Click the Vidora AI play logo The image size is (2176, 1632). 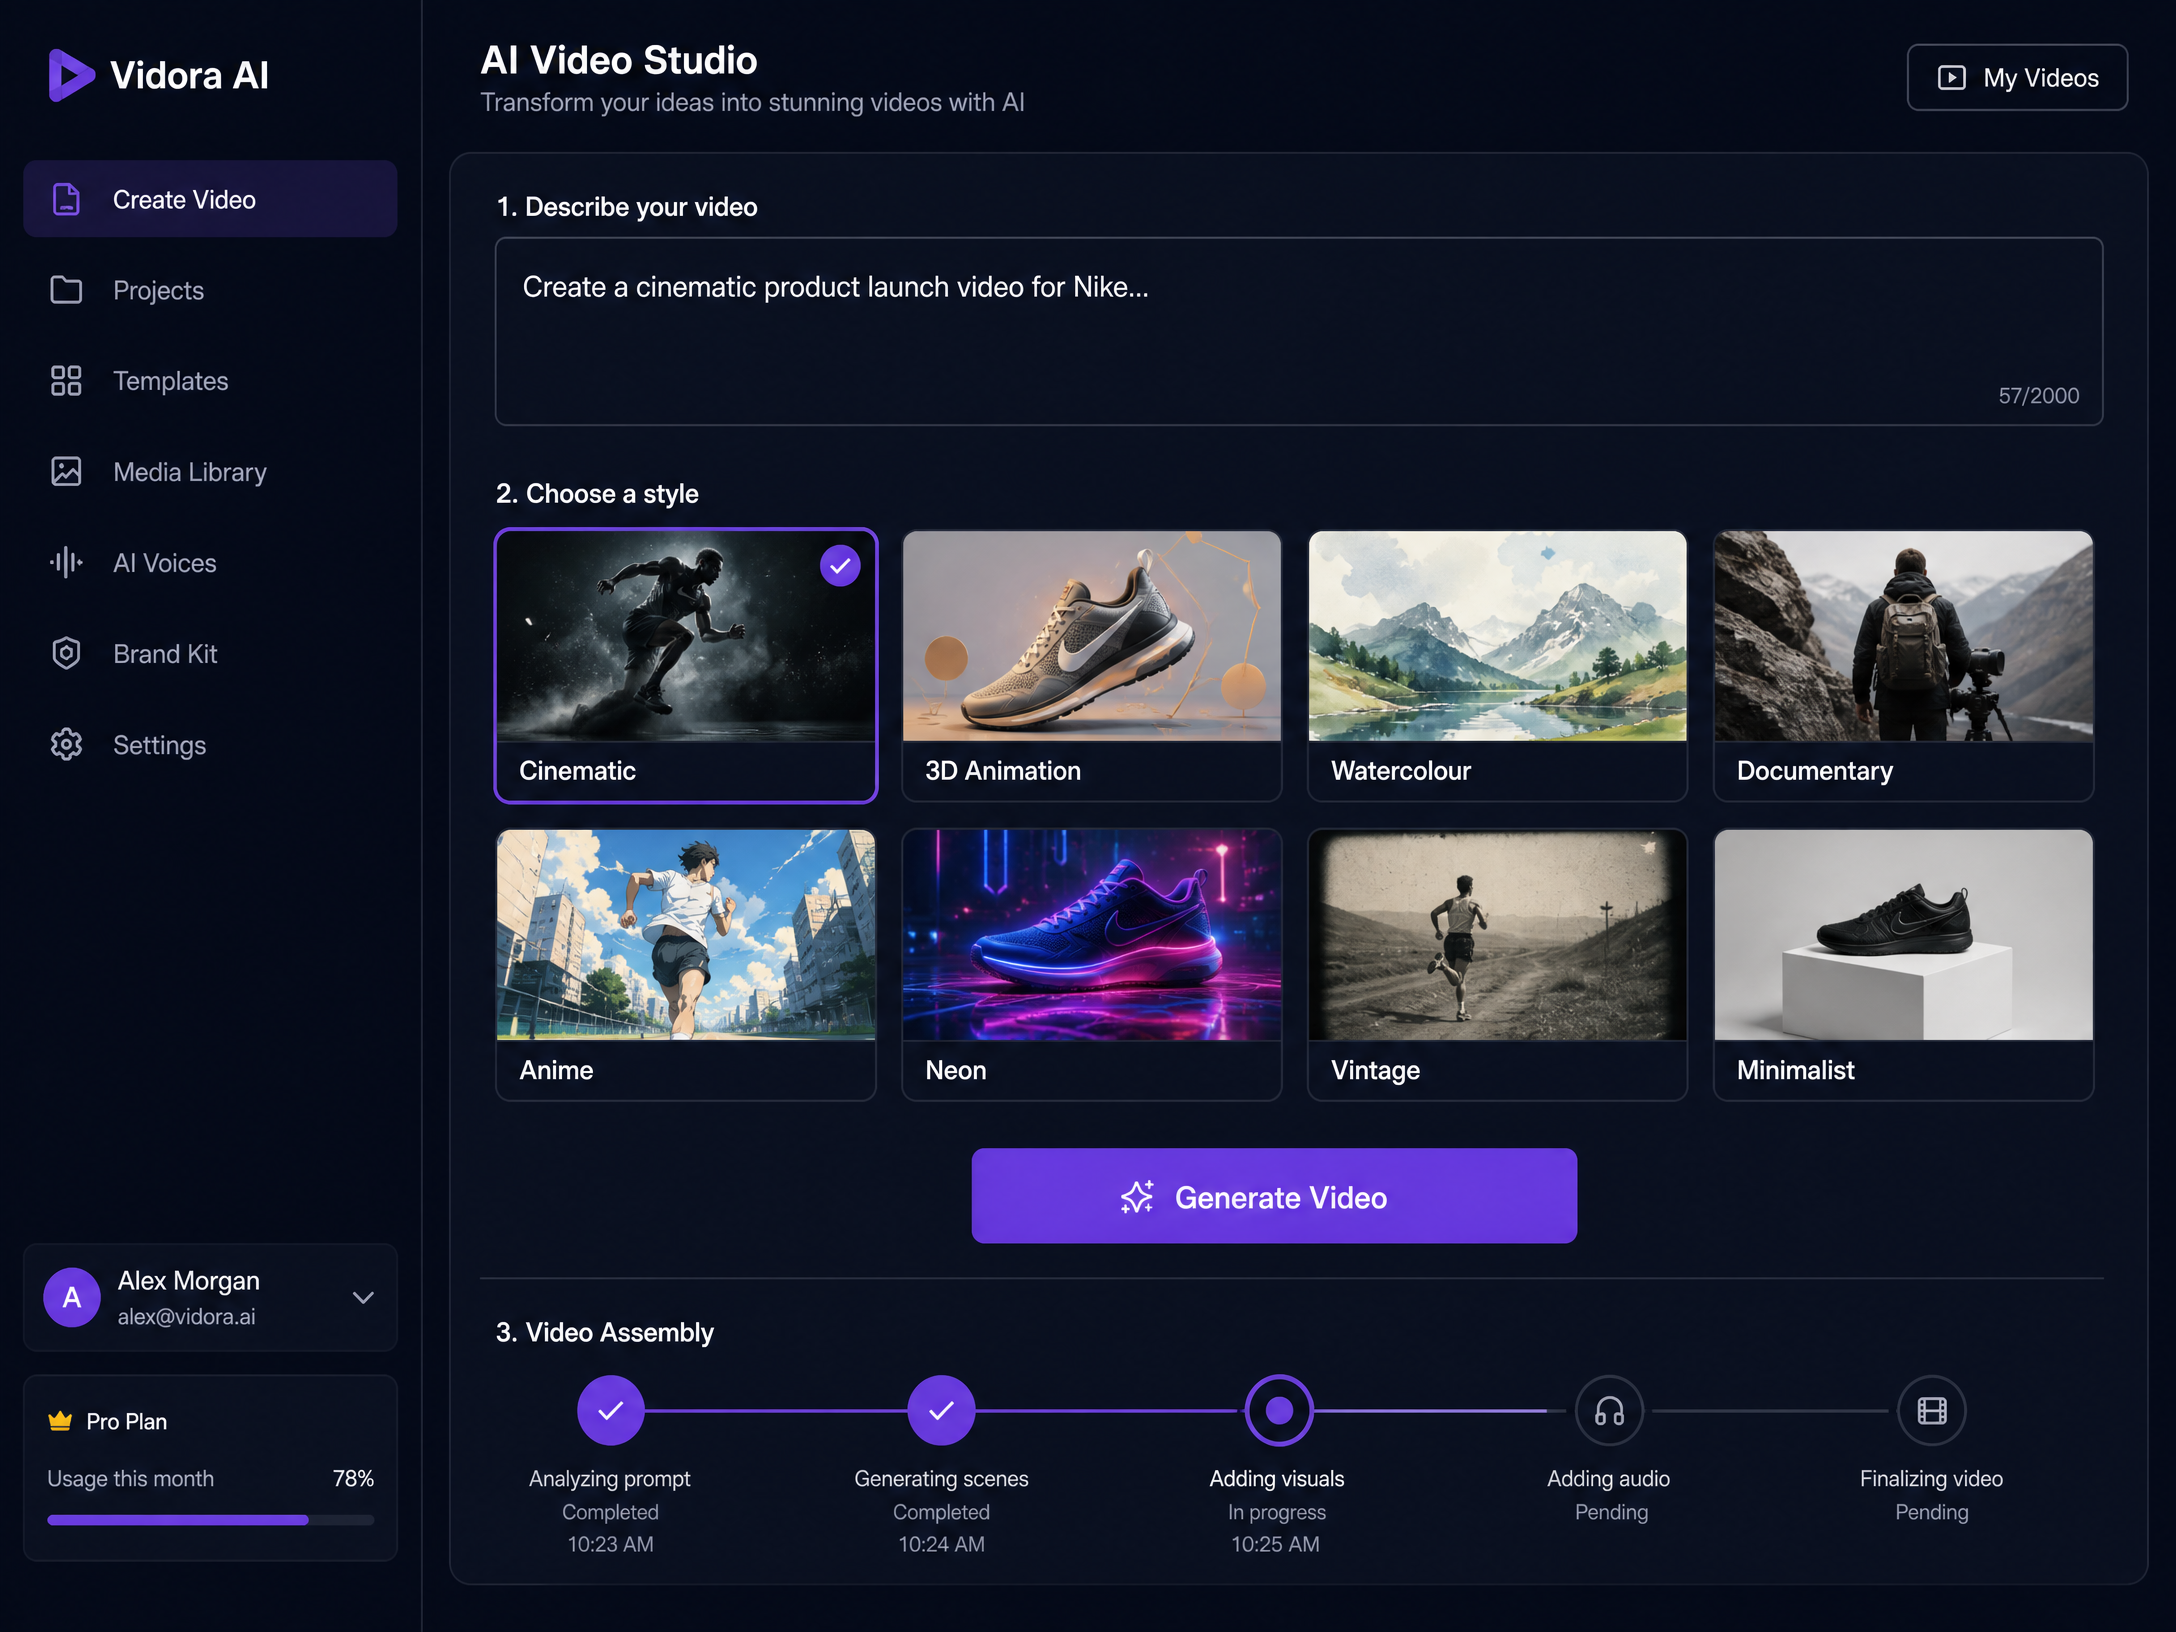pyautogui.click(x=71, y=75)
